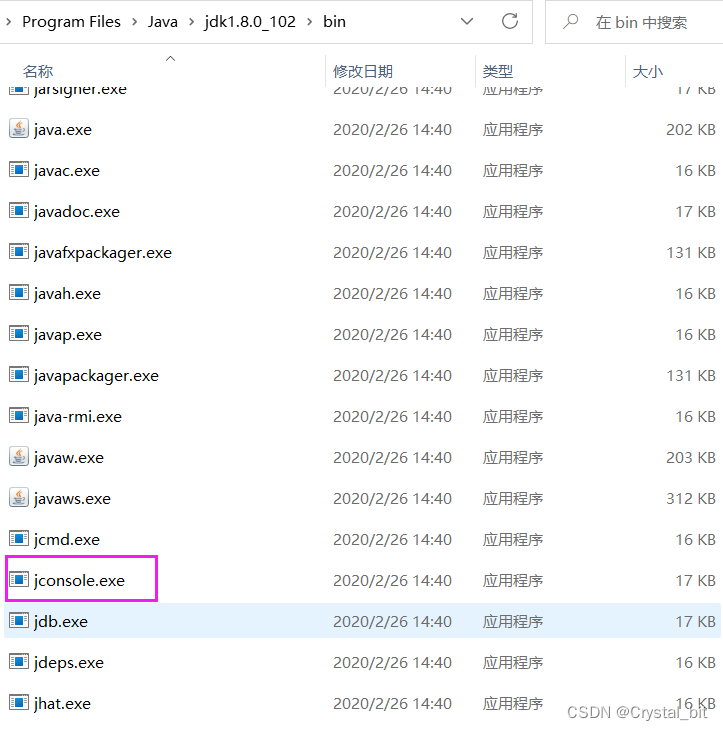The height and width of the screenshot is (731, 723).
Task: Click the 应用程序 type of jdb.exe row
Action: pos(513,622)
